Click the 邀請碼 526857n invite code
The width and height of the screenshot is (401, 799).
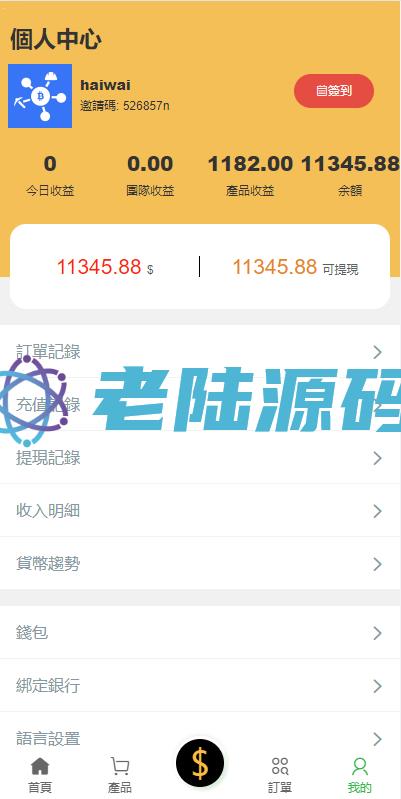tap(125, 105)
